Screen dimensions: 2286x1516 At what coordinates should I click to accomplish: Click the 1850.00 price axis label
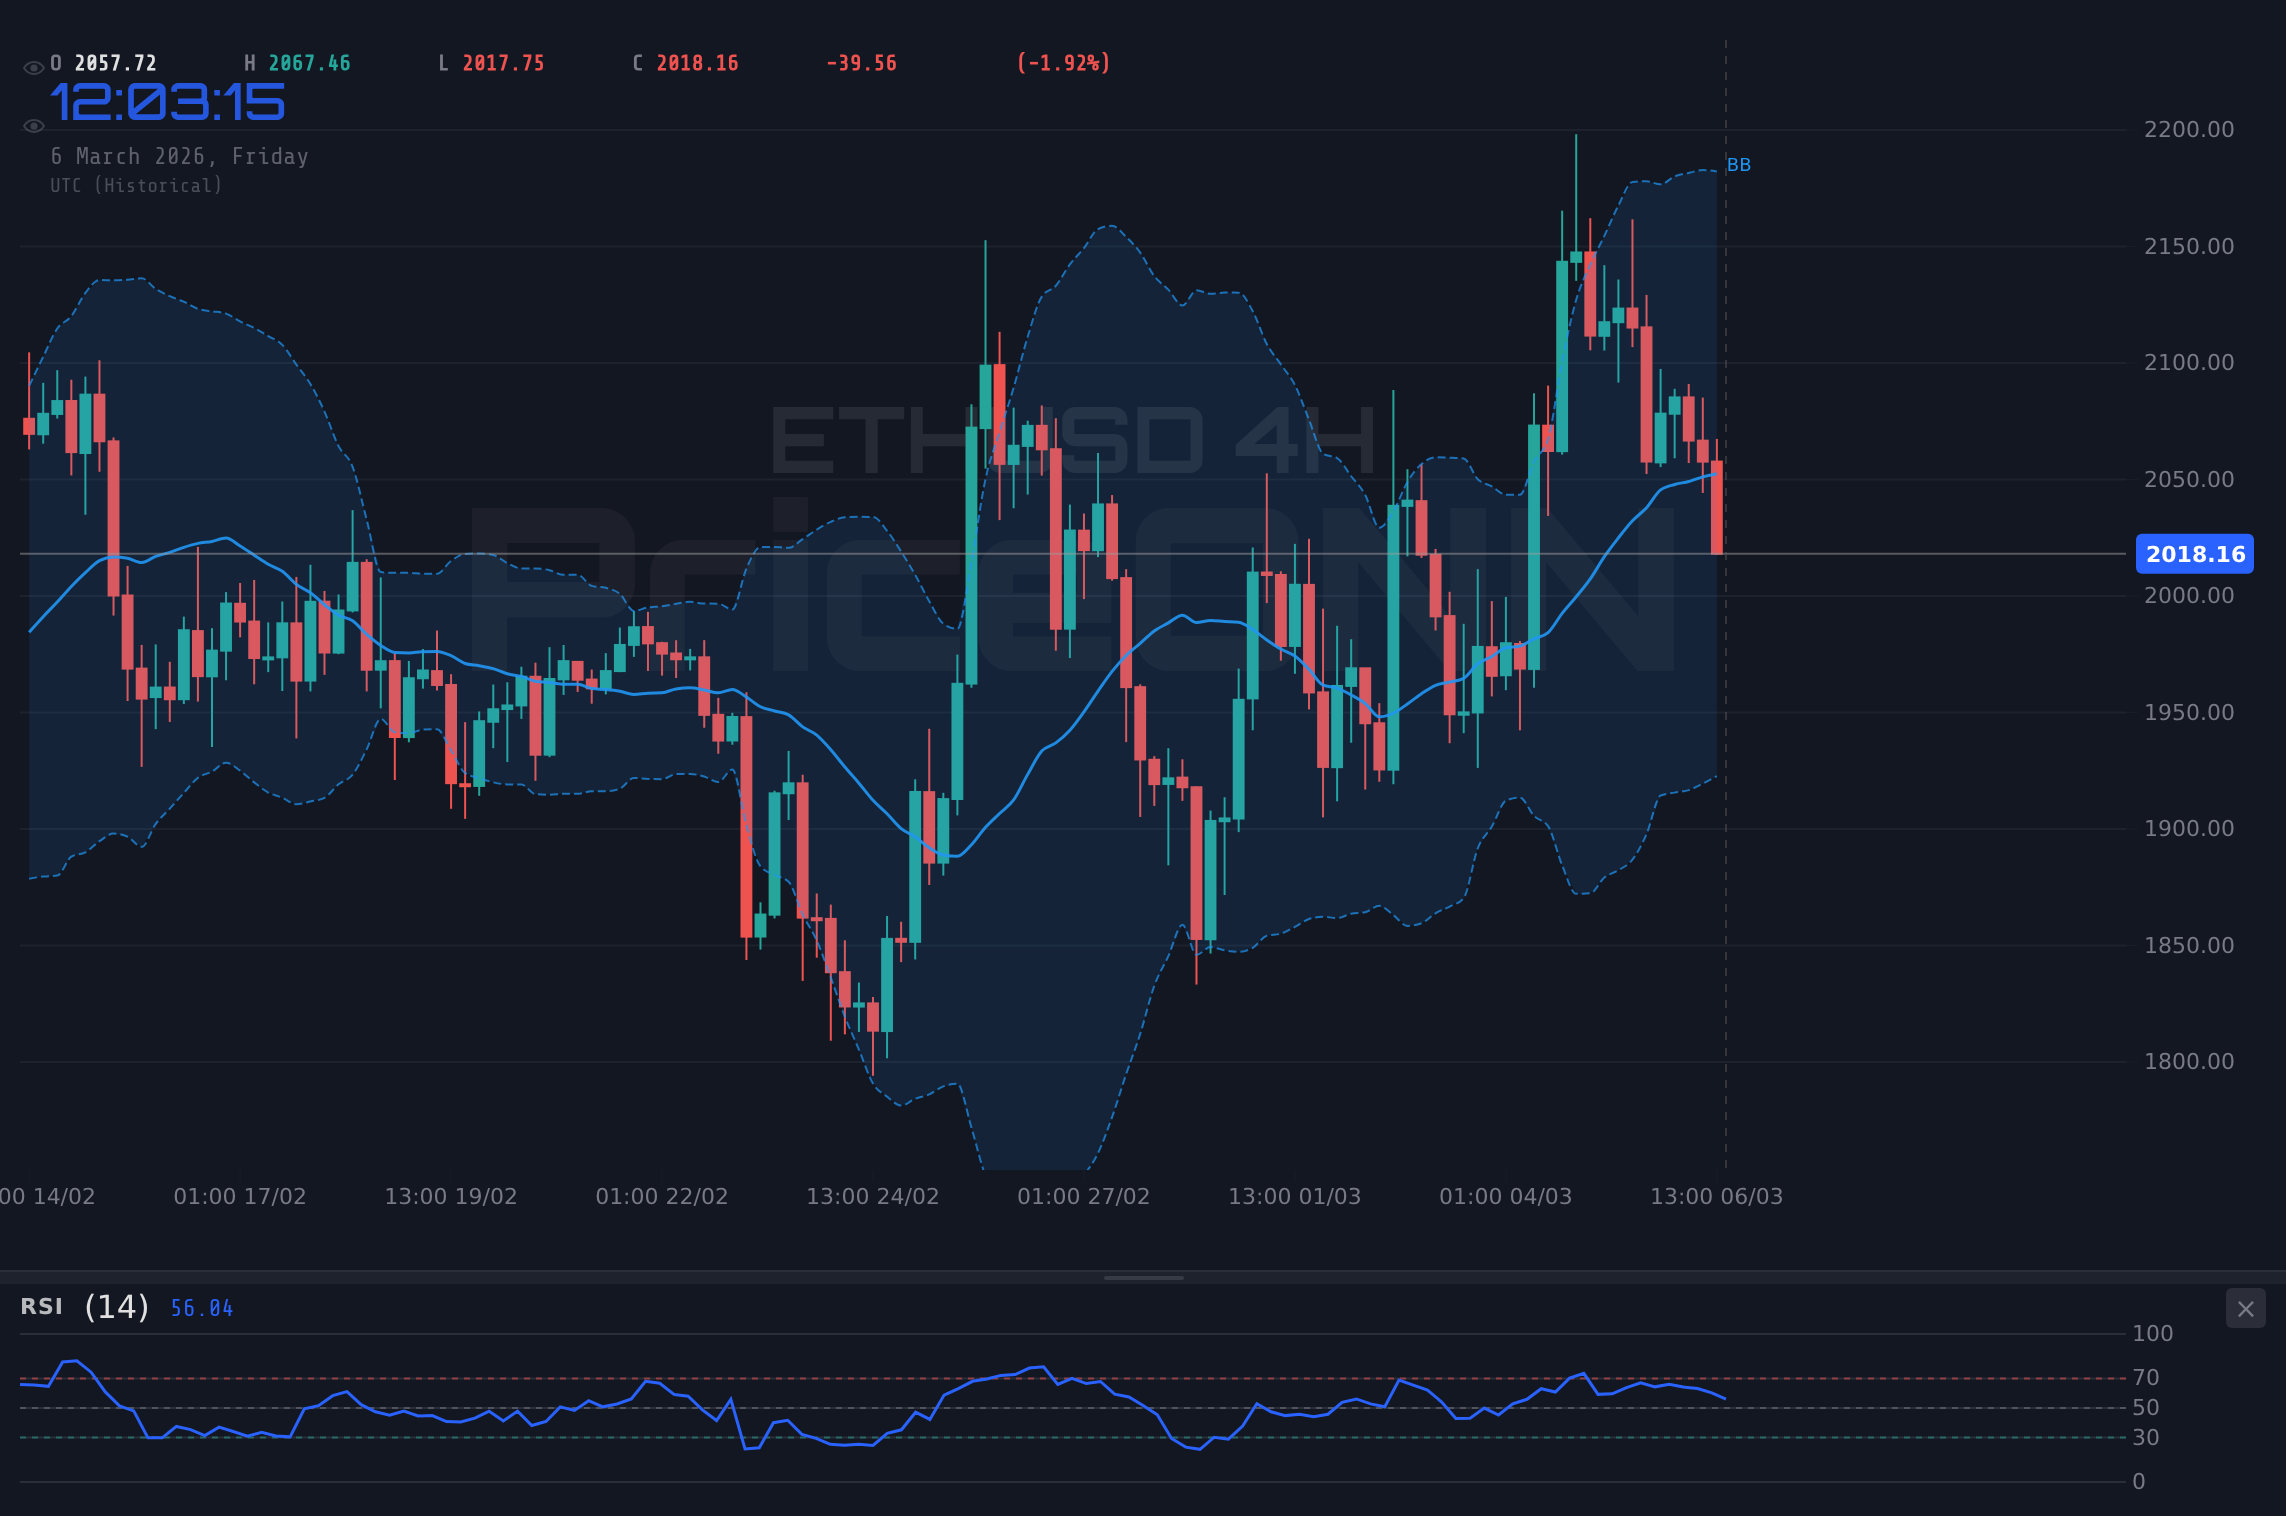pyautogui.click(x=2189, y=945)
